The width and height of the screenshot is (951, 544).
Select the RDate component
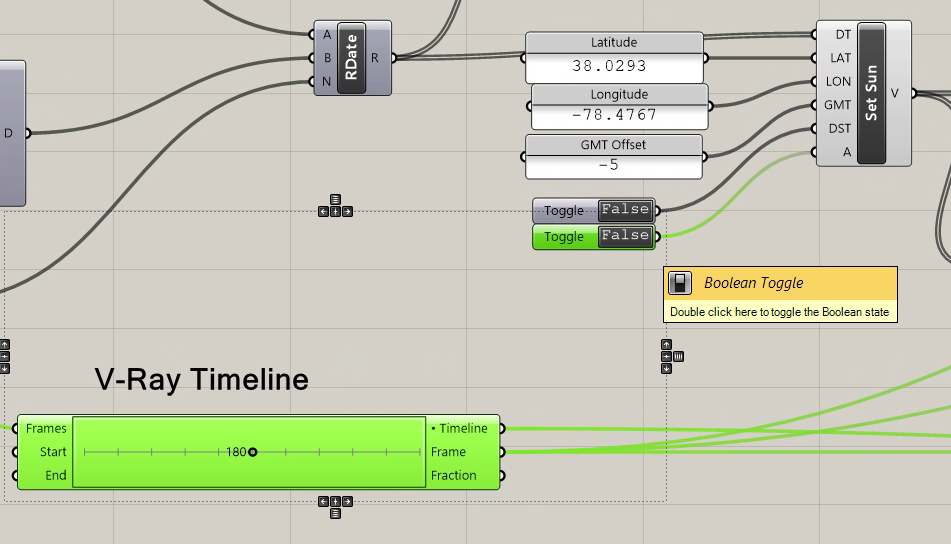[x=352, y=58]
